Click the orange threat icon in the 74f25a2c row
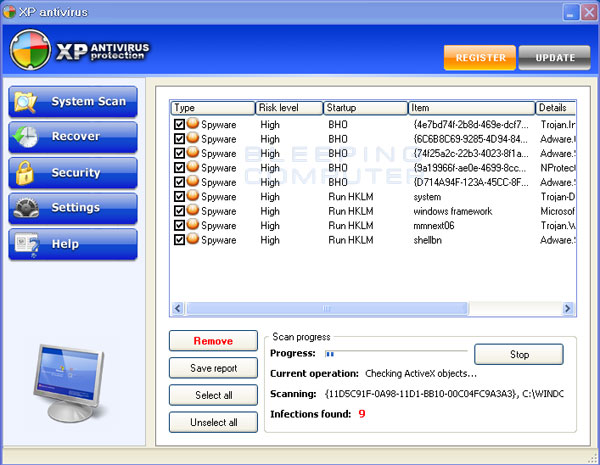 (x=193, y=152)
